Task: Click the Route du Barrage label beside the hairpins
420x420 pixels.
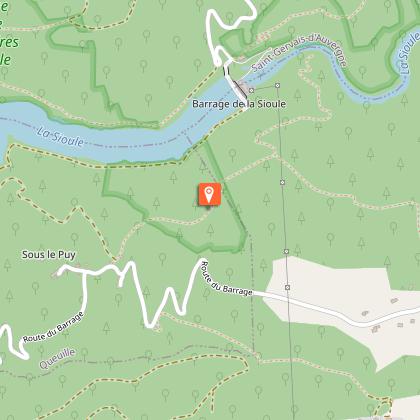Action: pyautogui.click(x=52, y=327)
